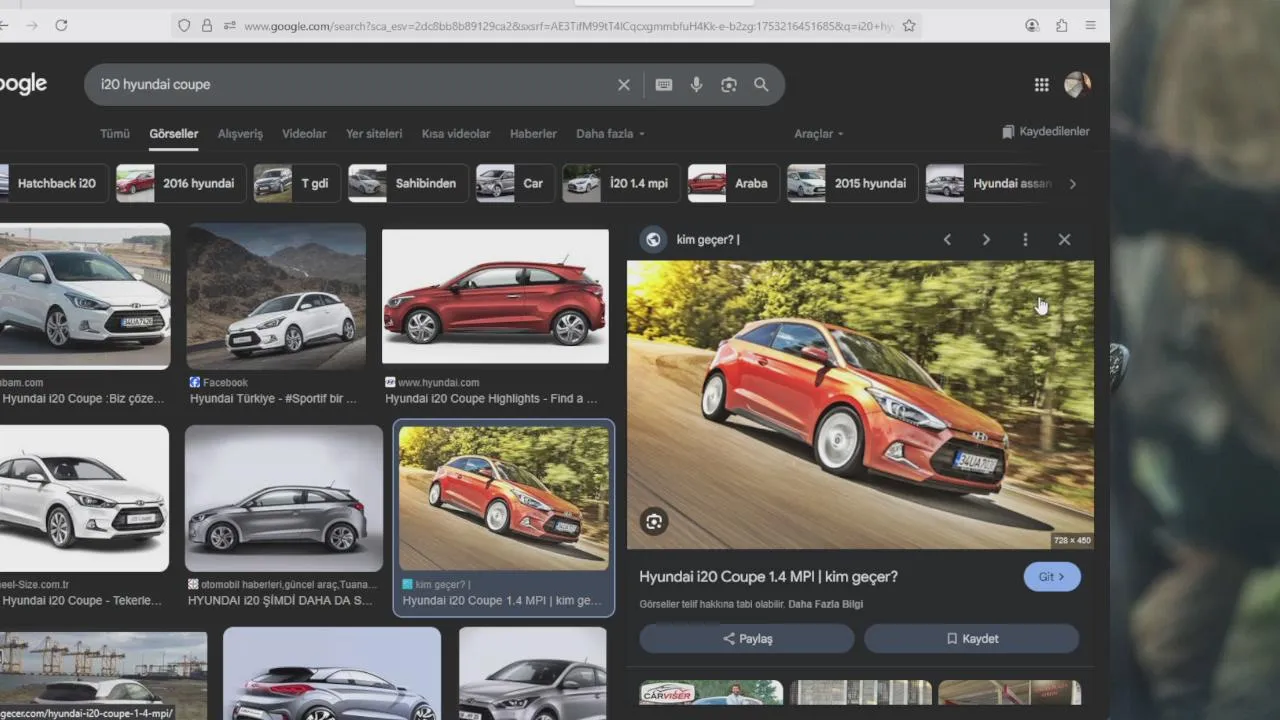Filter by the Car chip

[516, 184]
